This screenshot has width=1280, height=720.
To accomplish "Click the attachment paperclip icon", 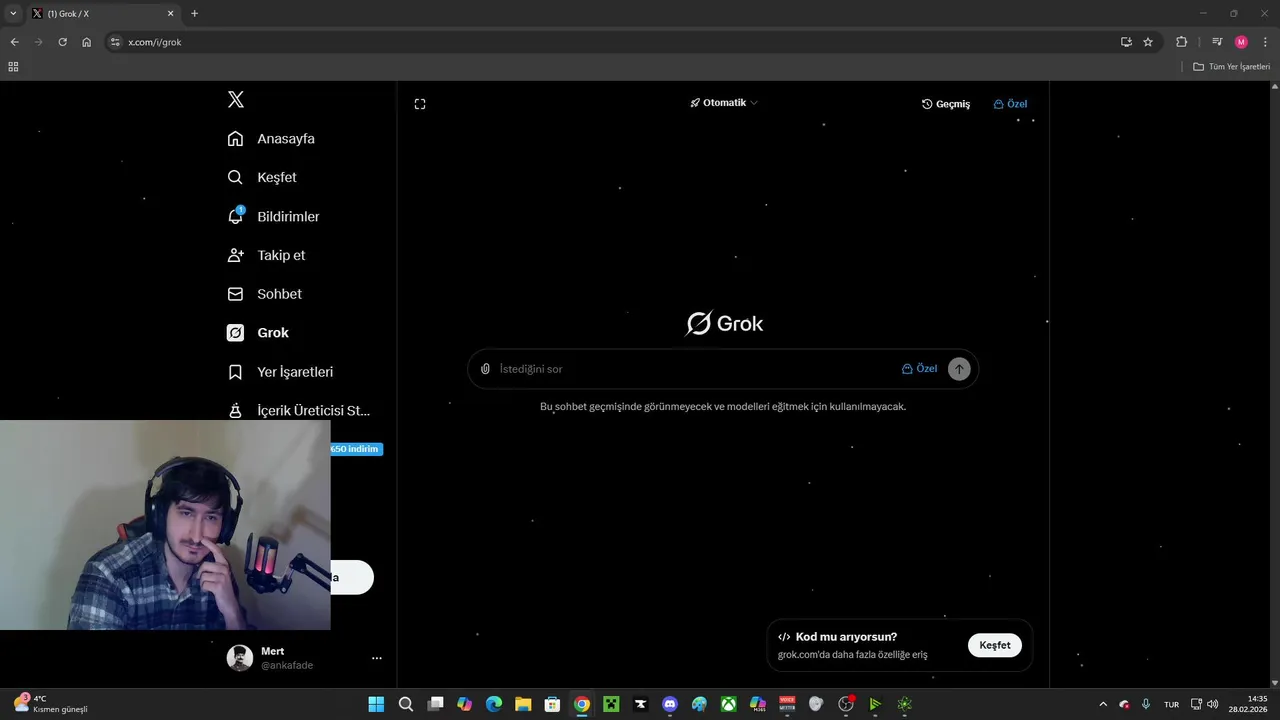I will (x=485, y=369).
